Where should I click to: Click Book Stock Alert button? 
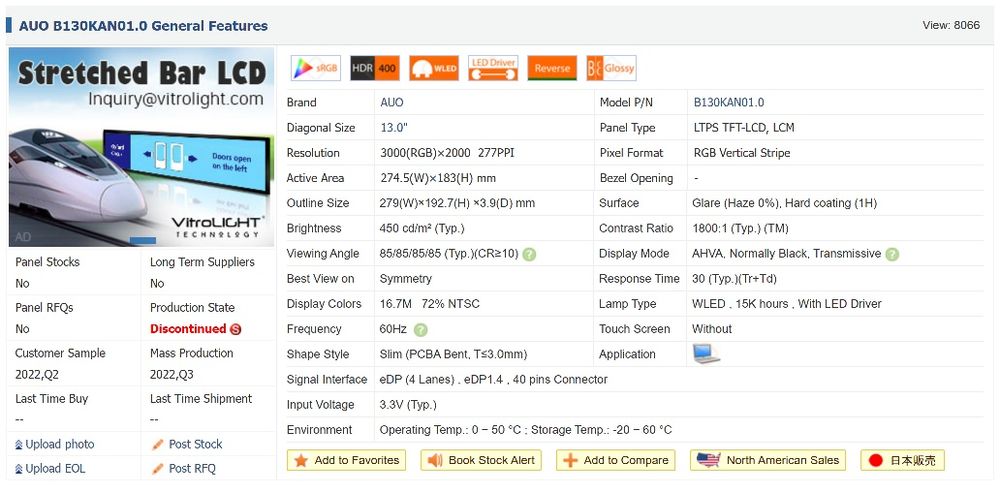[x=481, y=460]
